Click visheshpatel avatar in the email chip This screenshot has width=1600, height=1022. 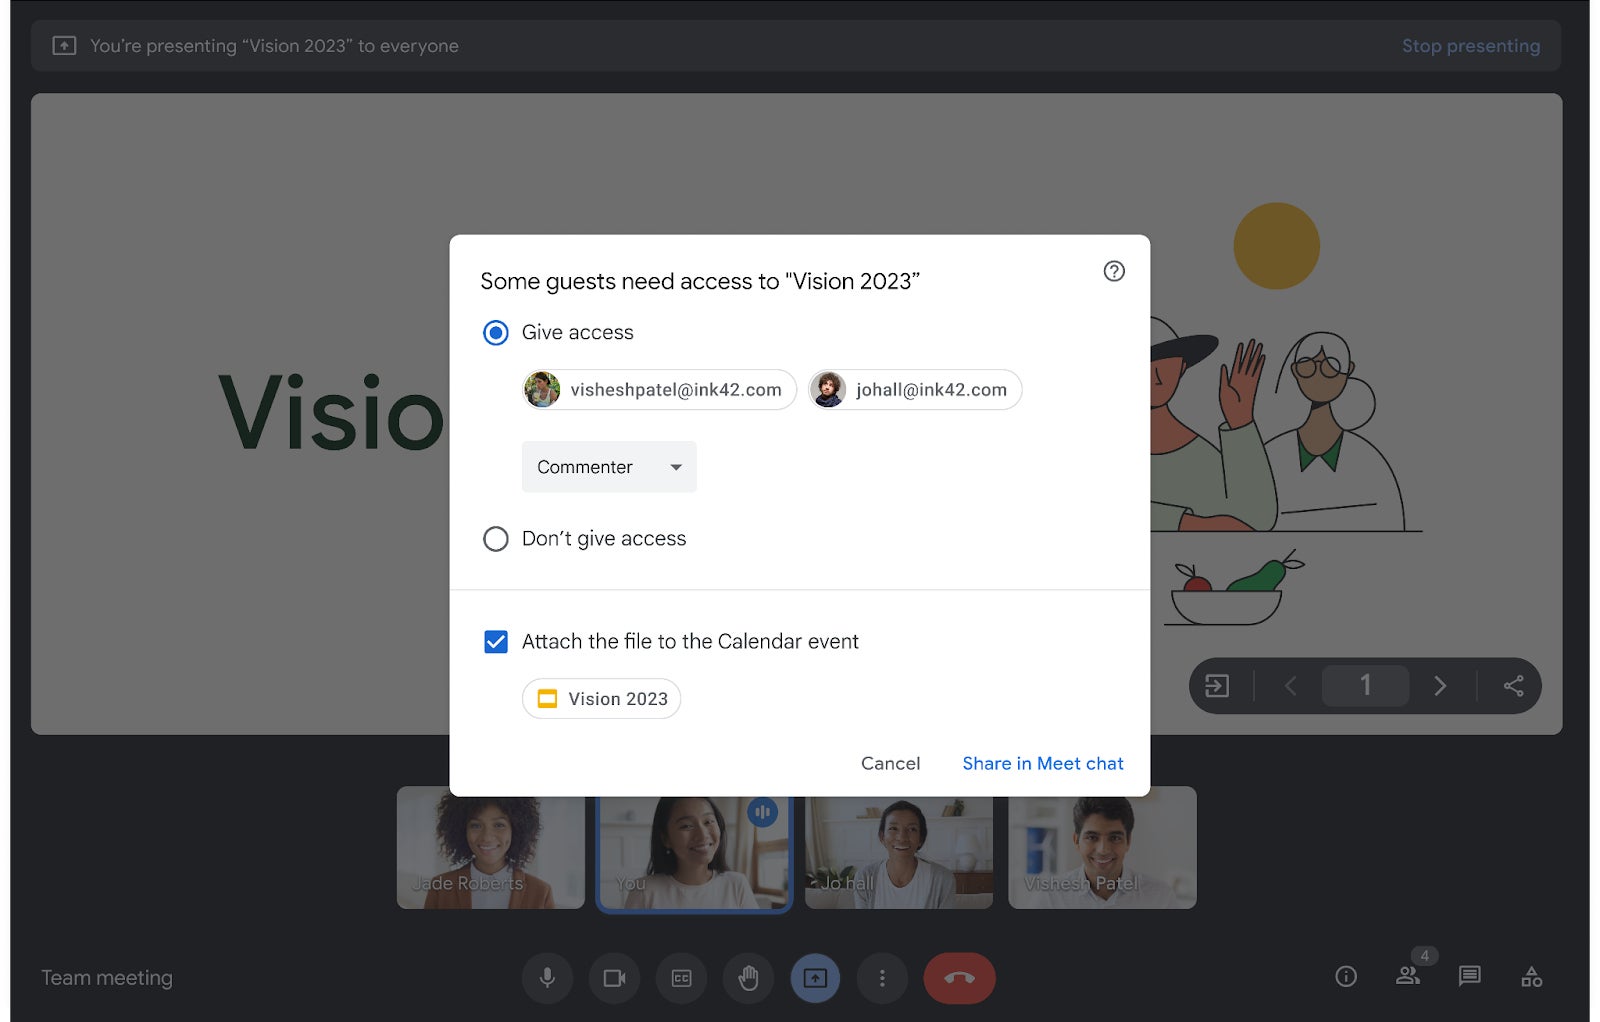point(542,389)
